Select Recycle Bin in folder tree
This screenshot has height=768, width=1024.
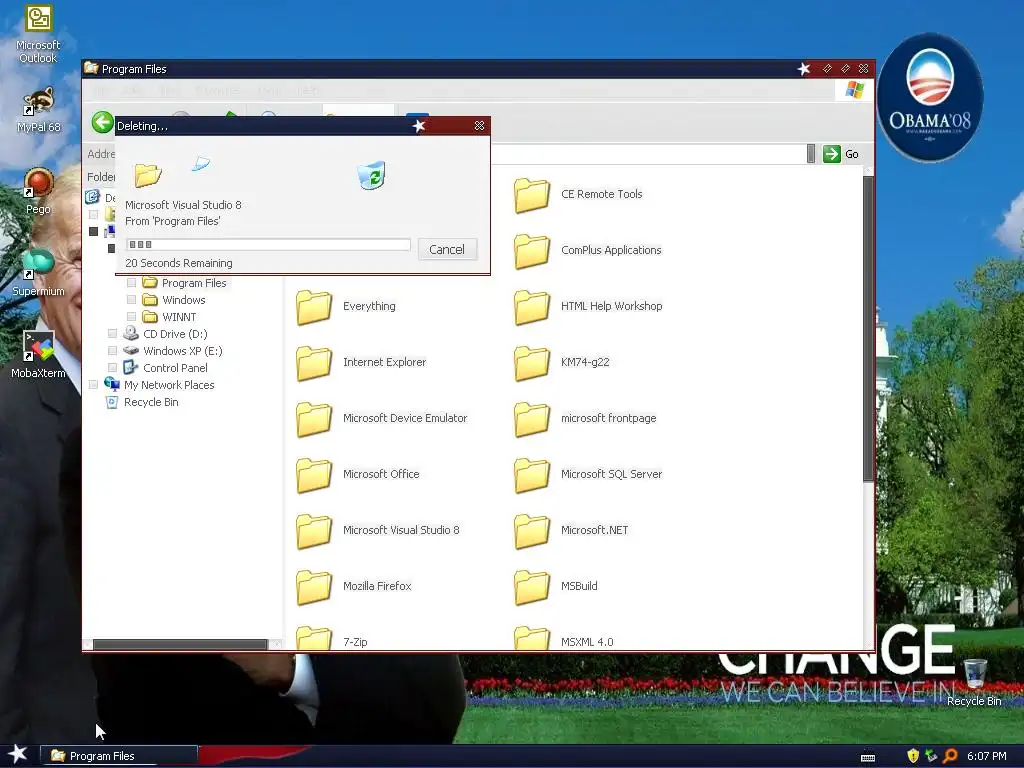point(142,402)
